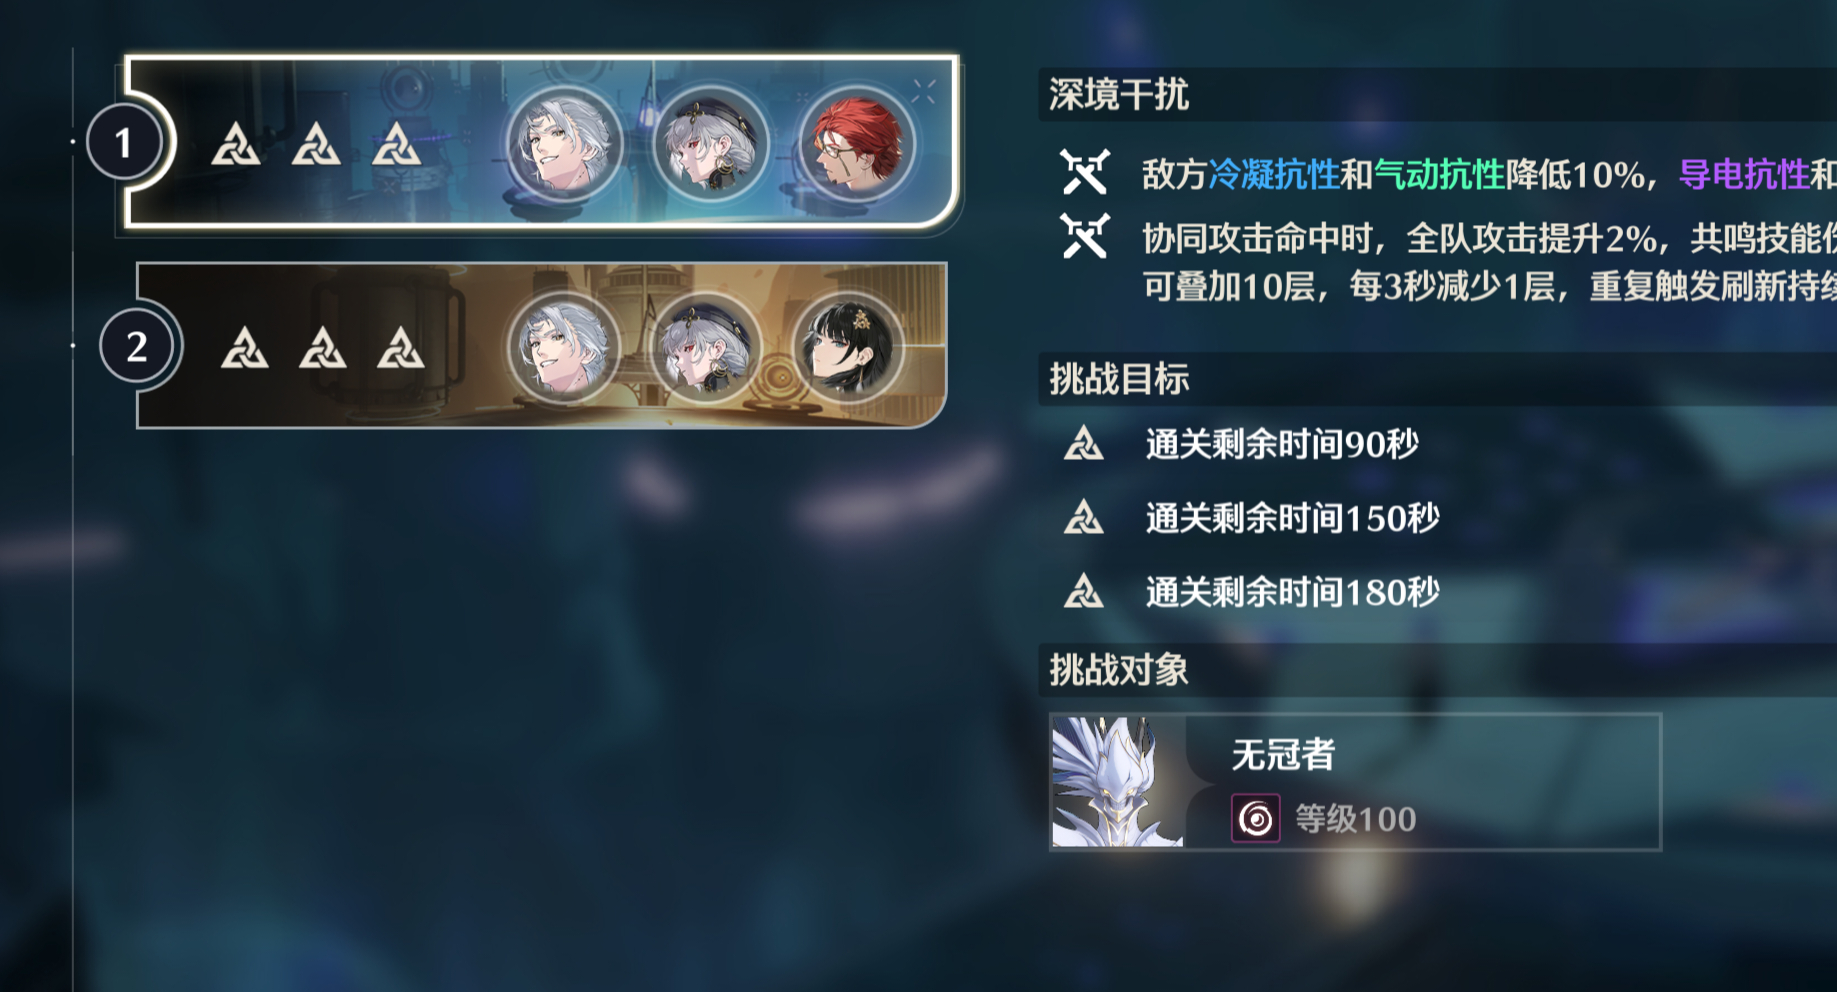The width and height of the screenshot is (1837, 992).
Task: Open the 无冠者 challenge target card
Action: point(1355,782)
